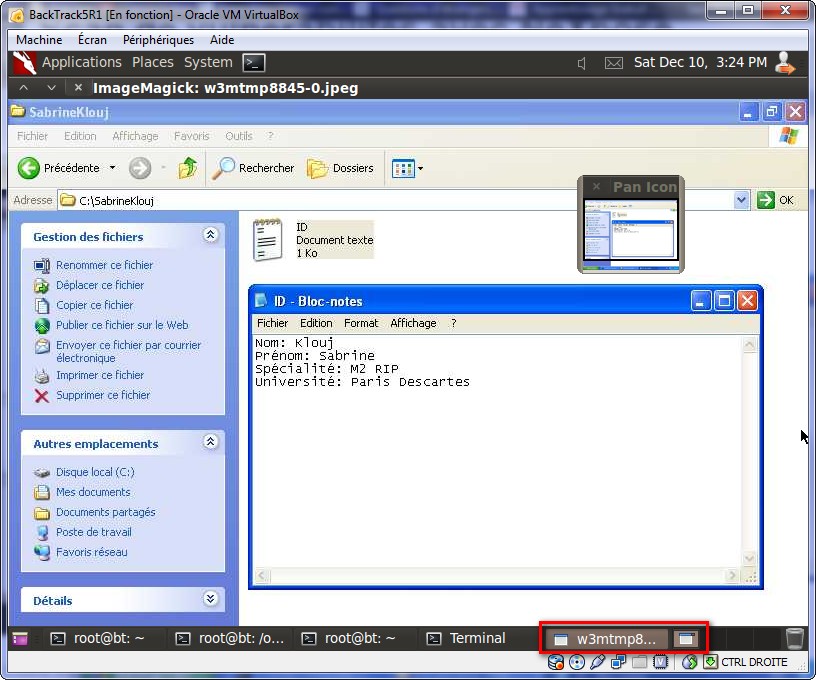Switch to the root@bt: /o... taskbar window
Screen dimensions: 816x680
(231, 638)
